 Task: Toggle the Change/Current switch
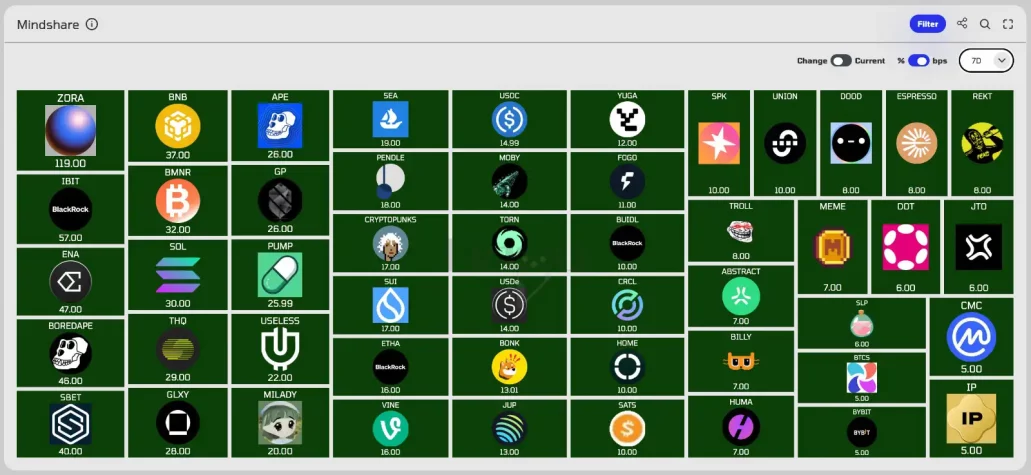point(840,61)
